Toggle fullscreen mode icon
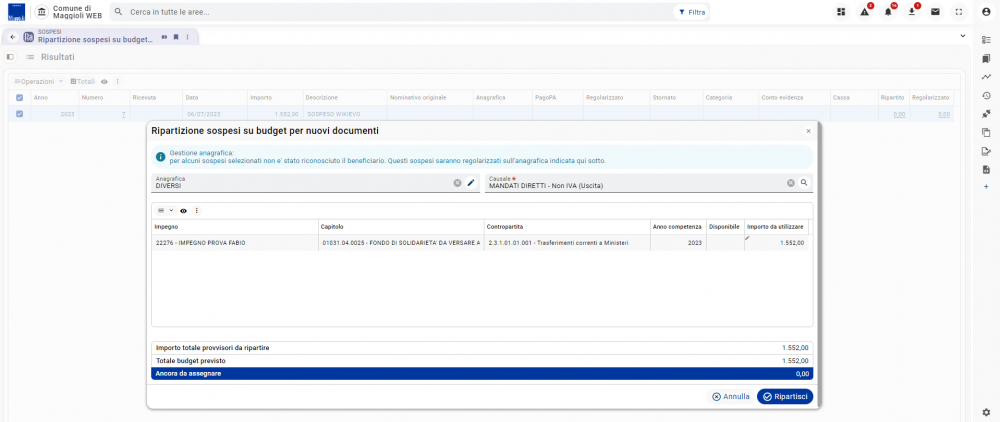The width and height of the screenshot is (1000, 422). (959, 12)
